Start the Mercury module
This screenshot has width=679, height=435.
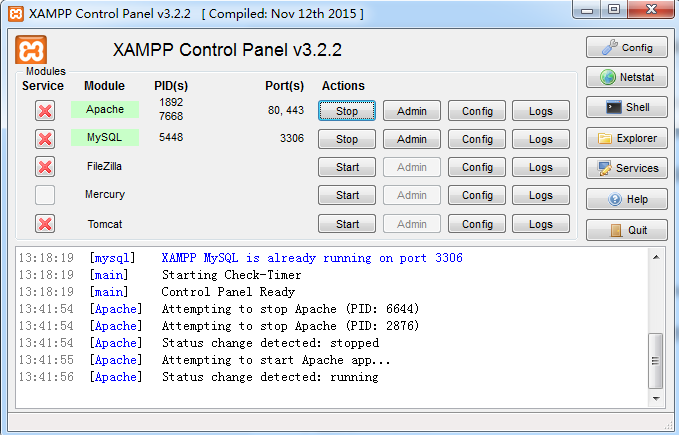click(x=347, y=195)
